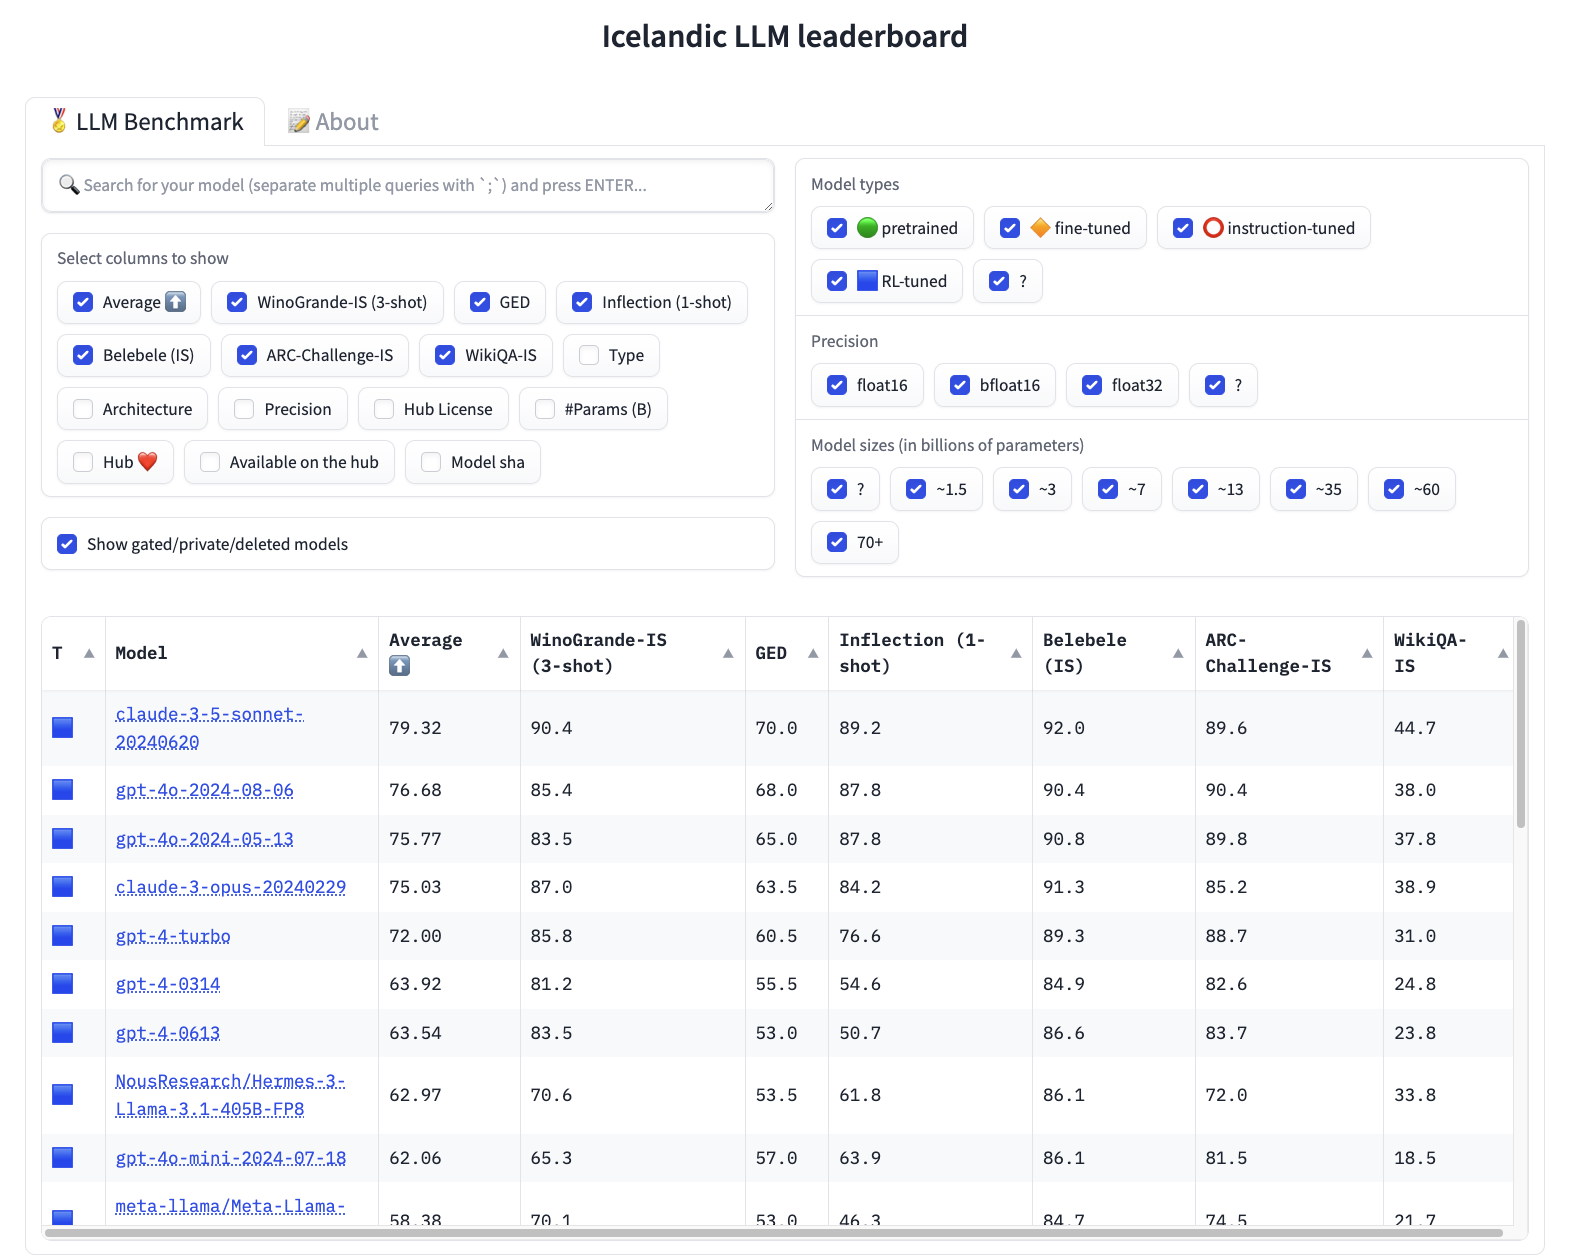Image resolution: width=1570 pixels, height=1260 pixels.
Task: Toggle the float32 precision filter
Action: [x=1092, y=385]
